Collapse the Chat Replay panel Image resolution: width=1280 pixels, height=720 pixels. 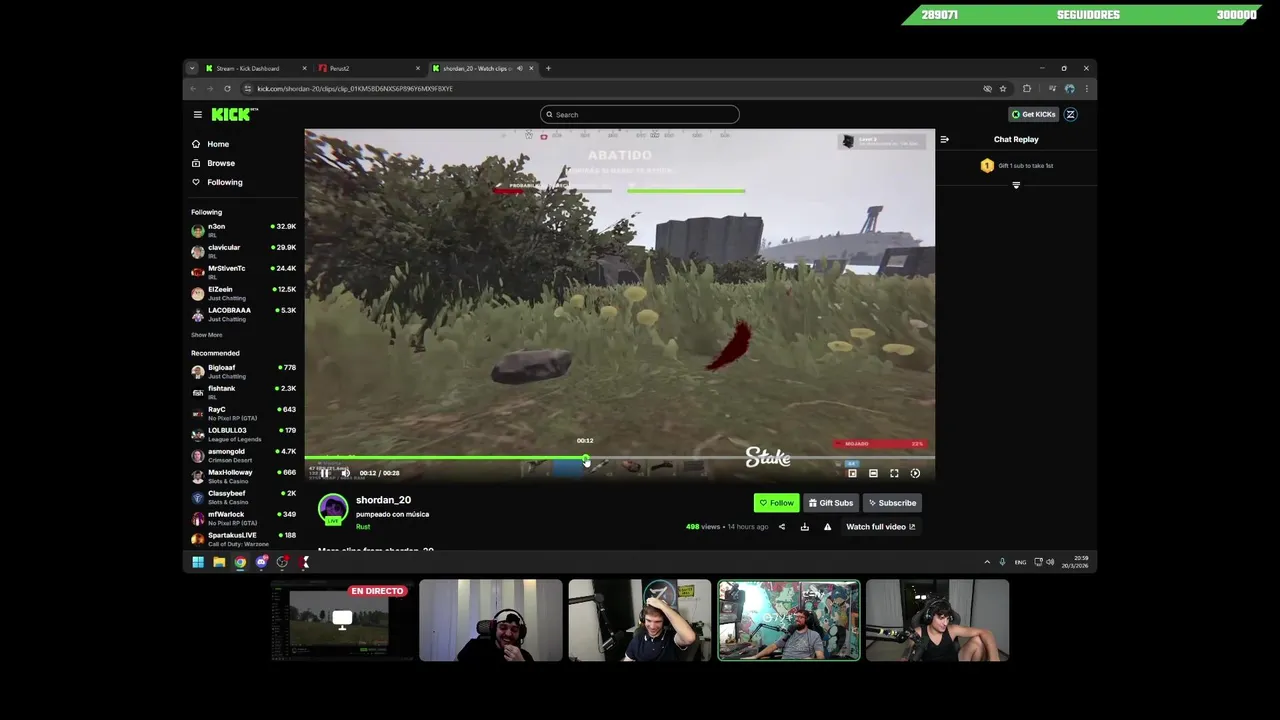pos(944,140)
